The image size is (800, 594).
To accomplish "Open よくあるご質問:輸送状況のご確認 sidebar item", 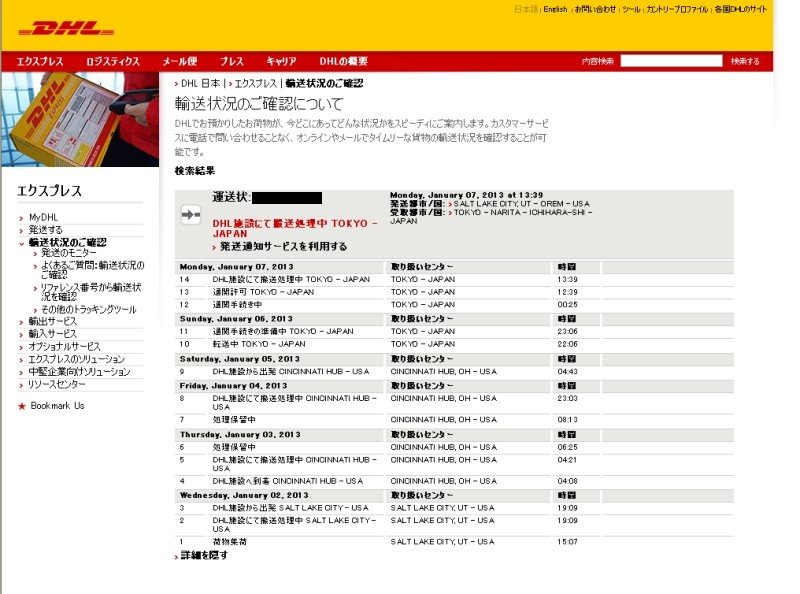I will 92,269.
